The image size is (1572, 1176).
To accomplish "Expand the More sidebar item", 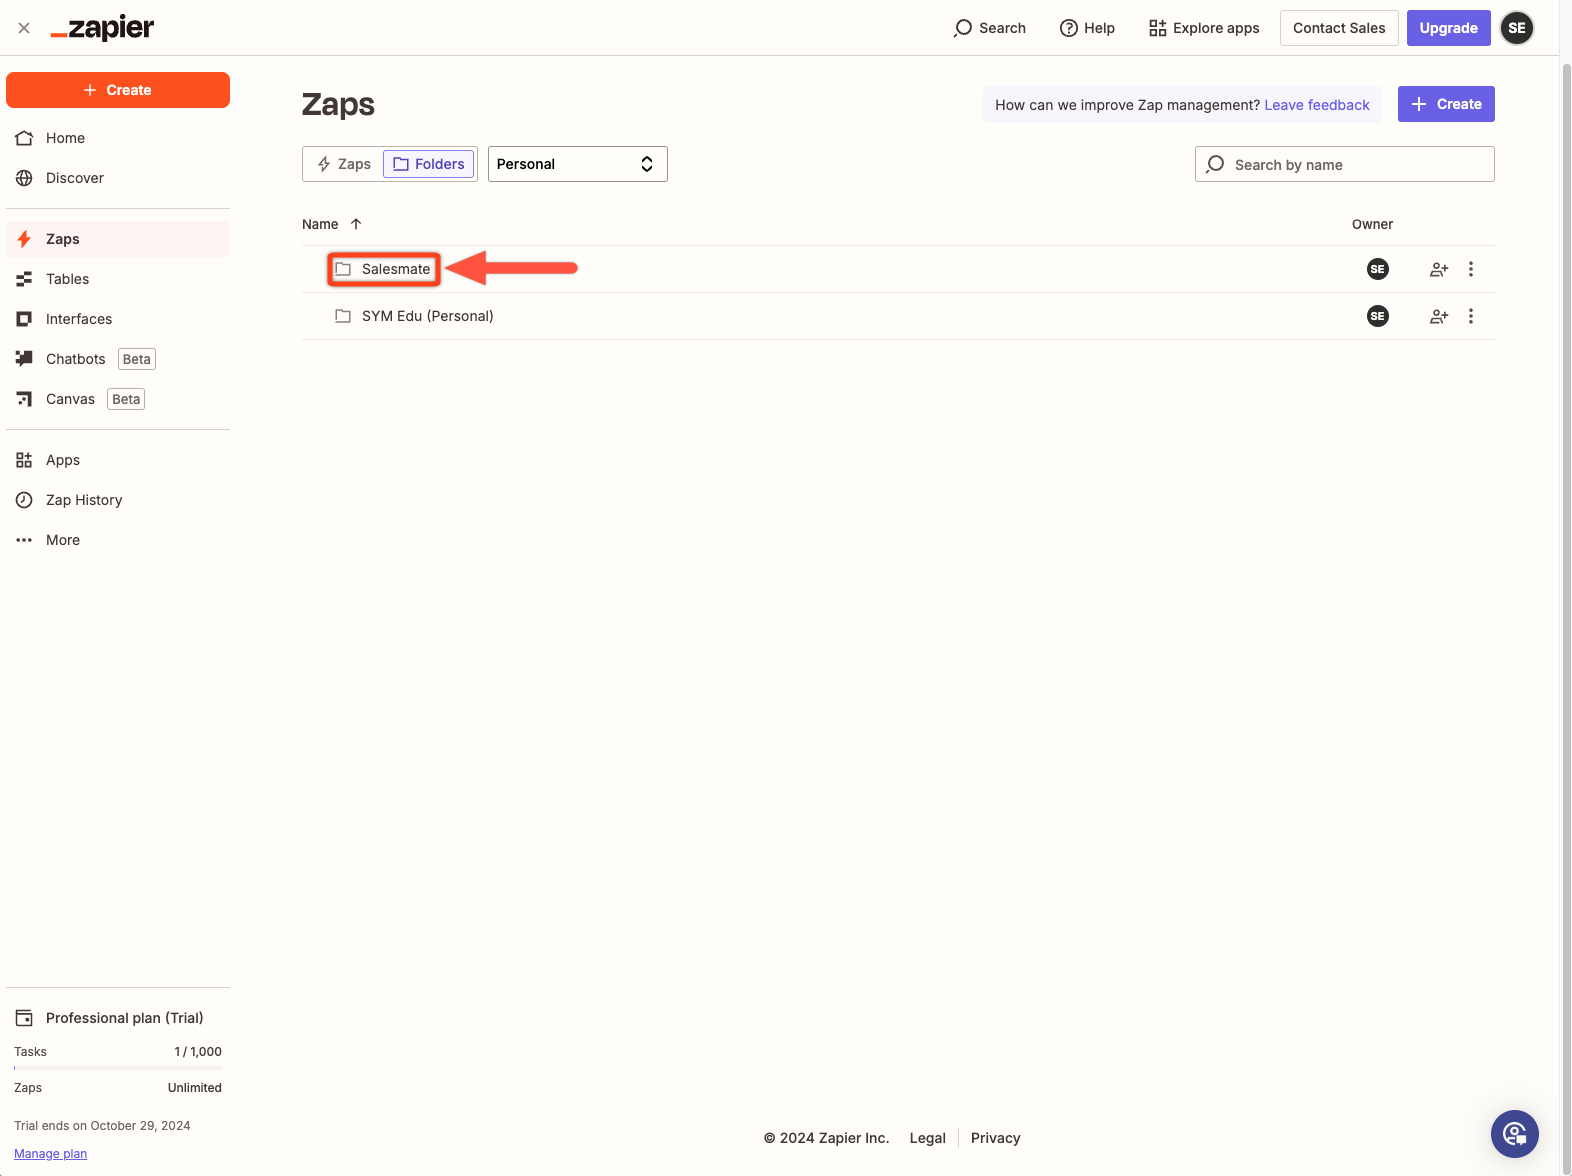I will (62, 540).
